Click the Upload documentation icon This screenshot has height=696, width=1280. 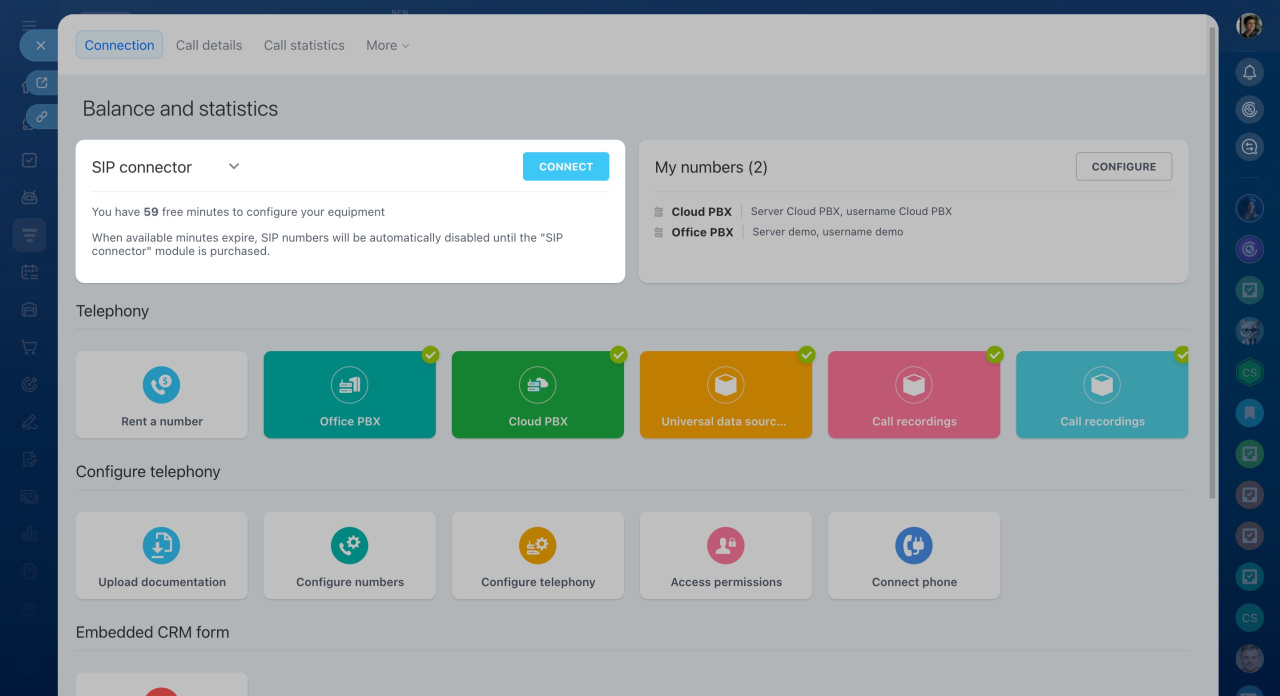pos(161,545)
